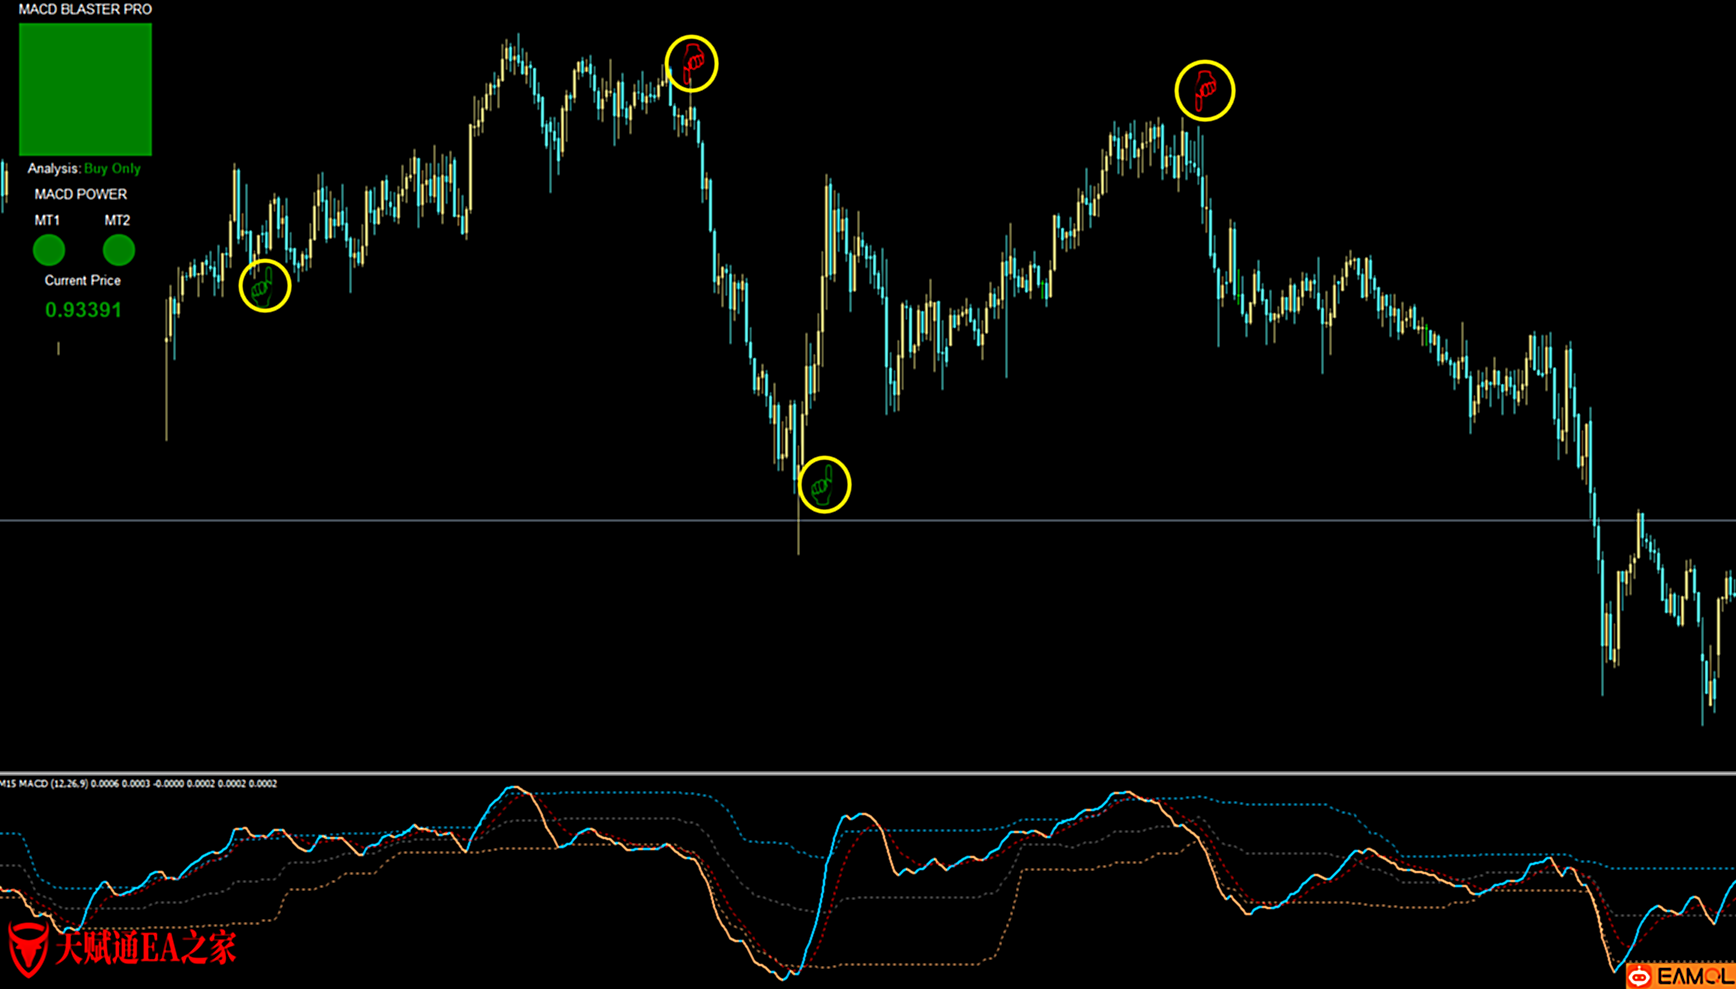This screenshot has width=1736, height=989.
Task: Click the MACD BLASTER PRO title
Action: point(85,9)
